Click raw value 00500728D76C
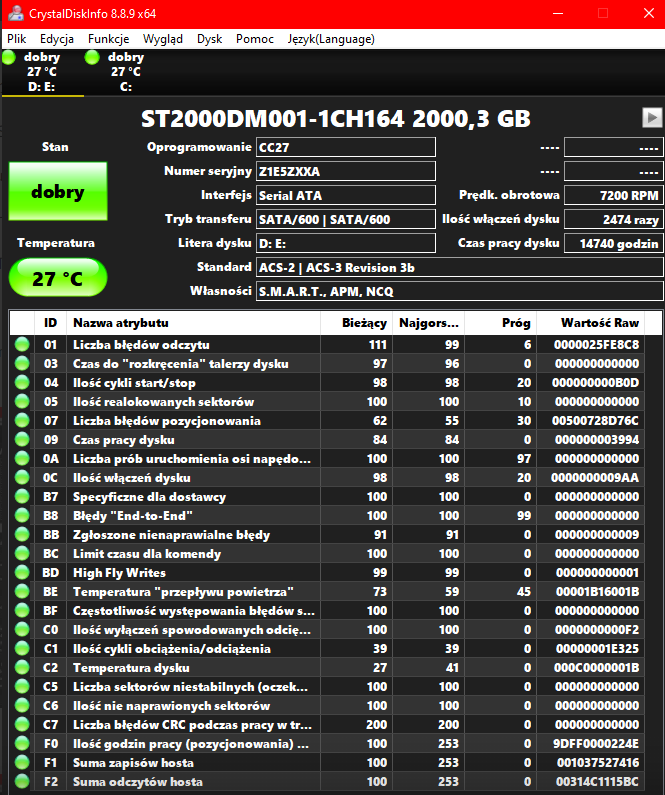This screenshot has width=665, height=795. [x=595, y=421]
